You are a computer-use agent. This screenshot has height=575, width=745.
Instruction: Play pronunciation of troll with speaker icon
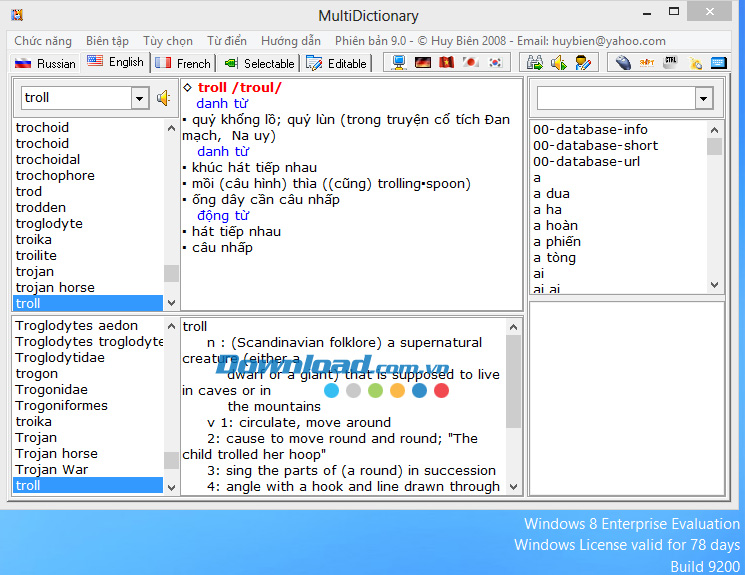(163, 98)
